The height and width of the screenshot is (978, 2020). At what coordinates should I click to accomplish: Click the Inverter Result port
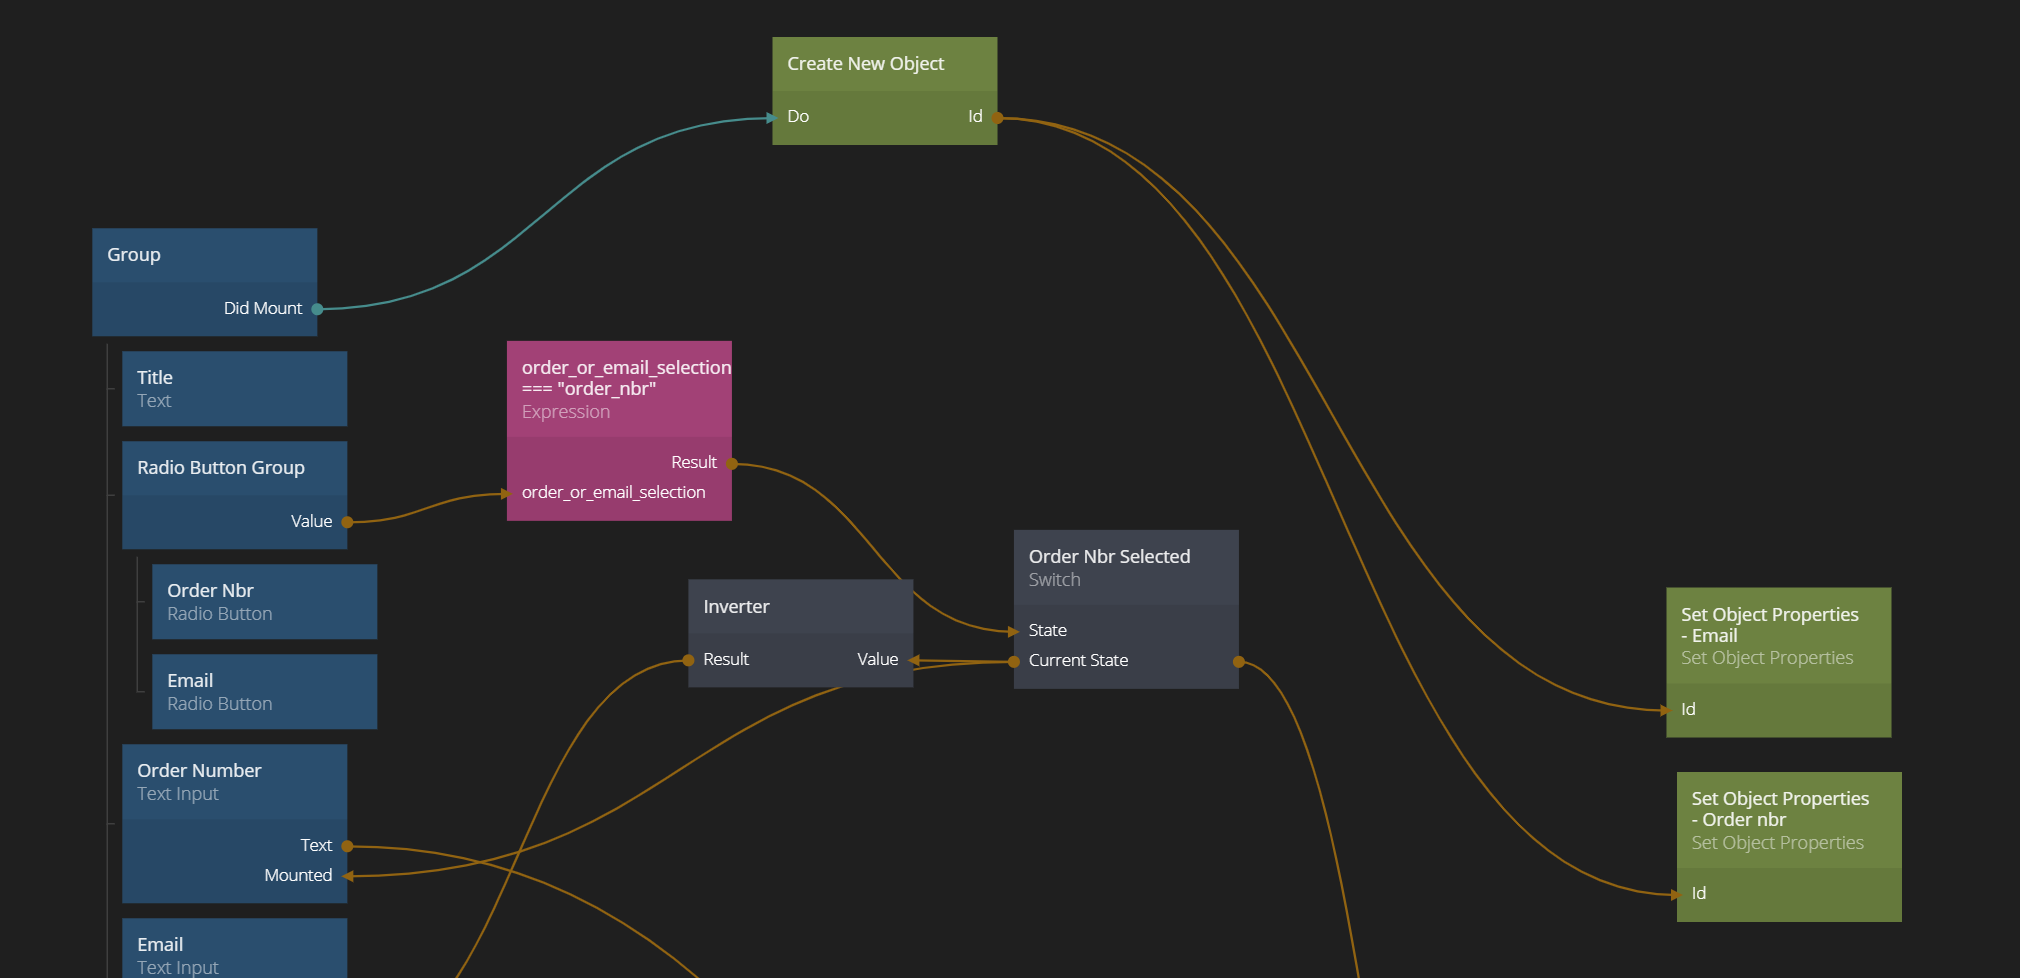tap(689, 660)
